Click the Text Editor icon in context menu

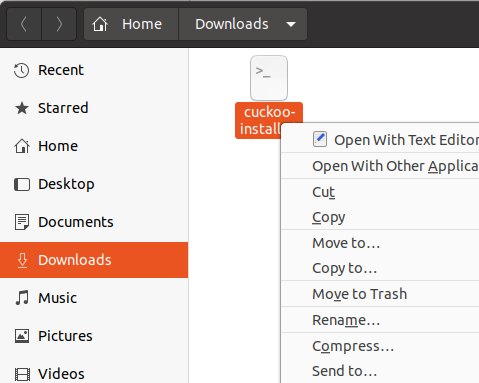pyautogui.click(x=320, y=139)
